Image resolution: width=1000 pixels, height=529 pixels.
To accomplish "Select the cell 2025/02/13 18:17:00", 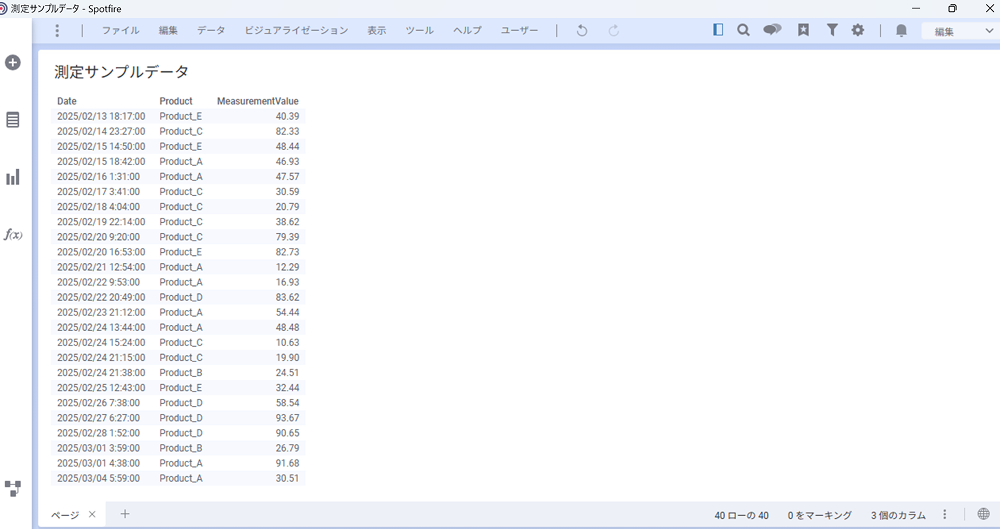I will pos(101,116).
